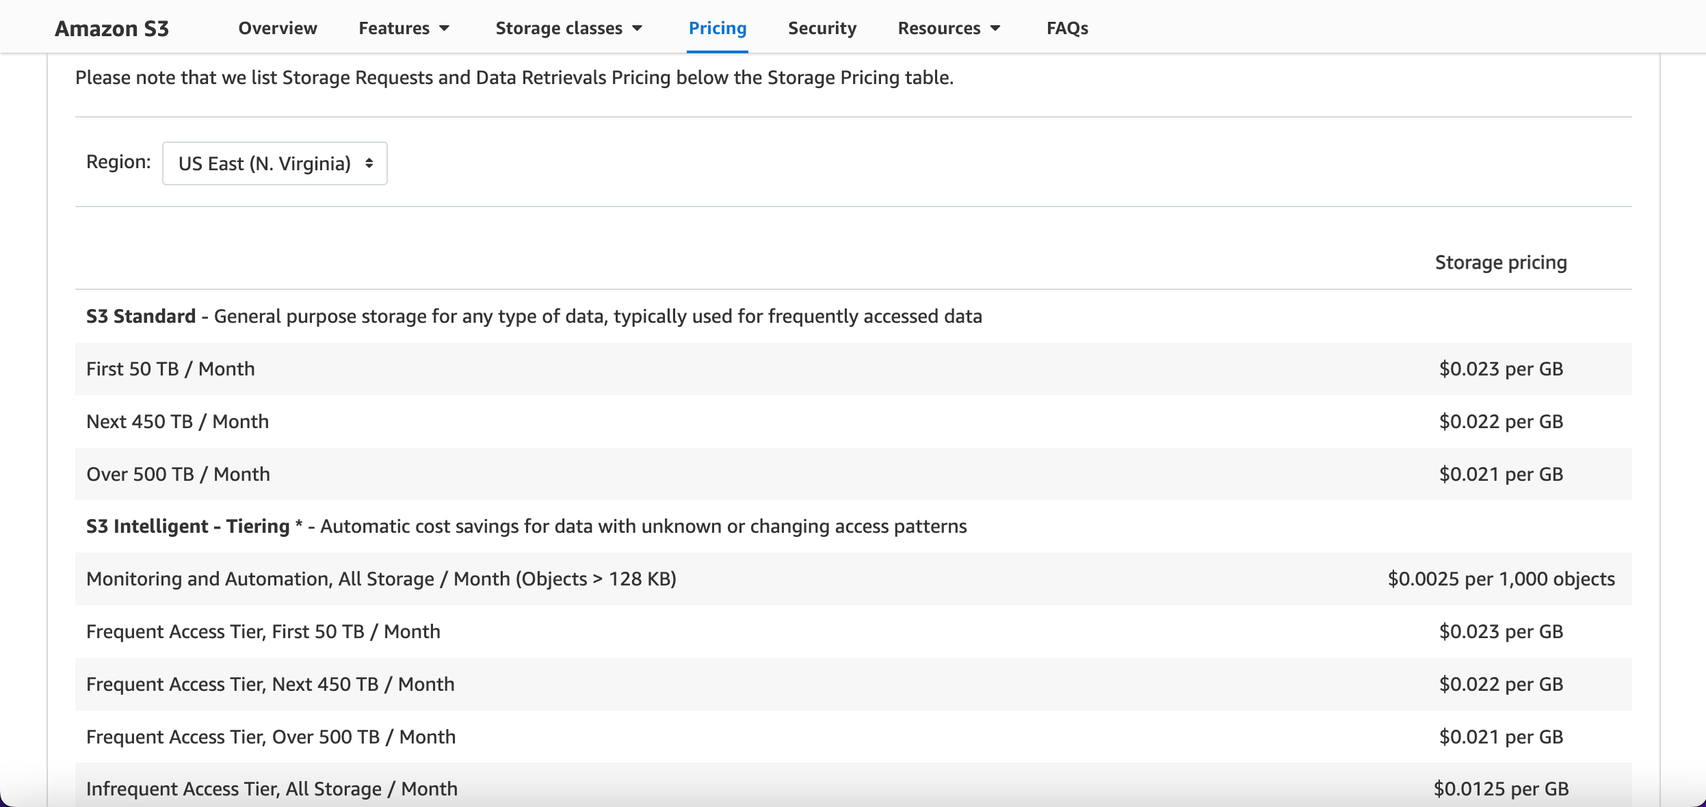Click the Over 500 TB / Month row label
This screenshot has height=807, width=1706.
178,474
